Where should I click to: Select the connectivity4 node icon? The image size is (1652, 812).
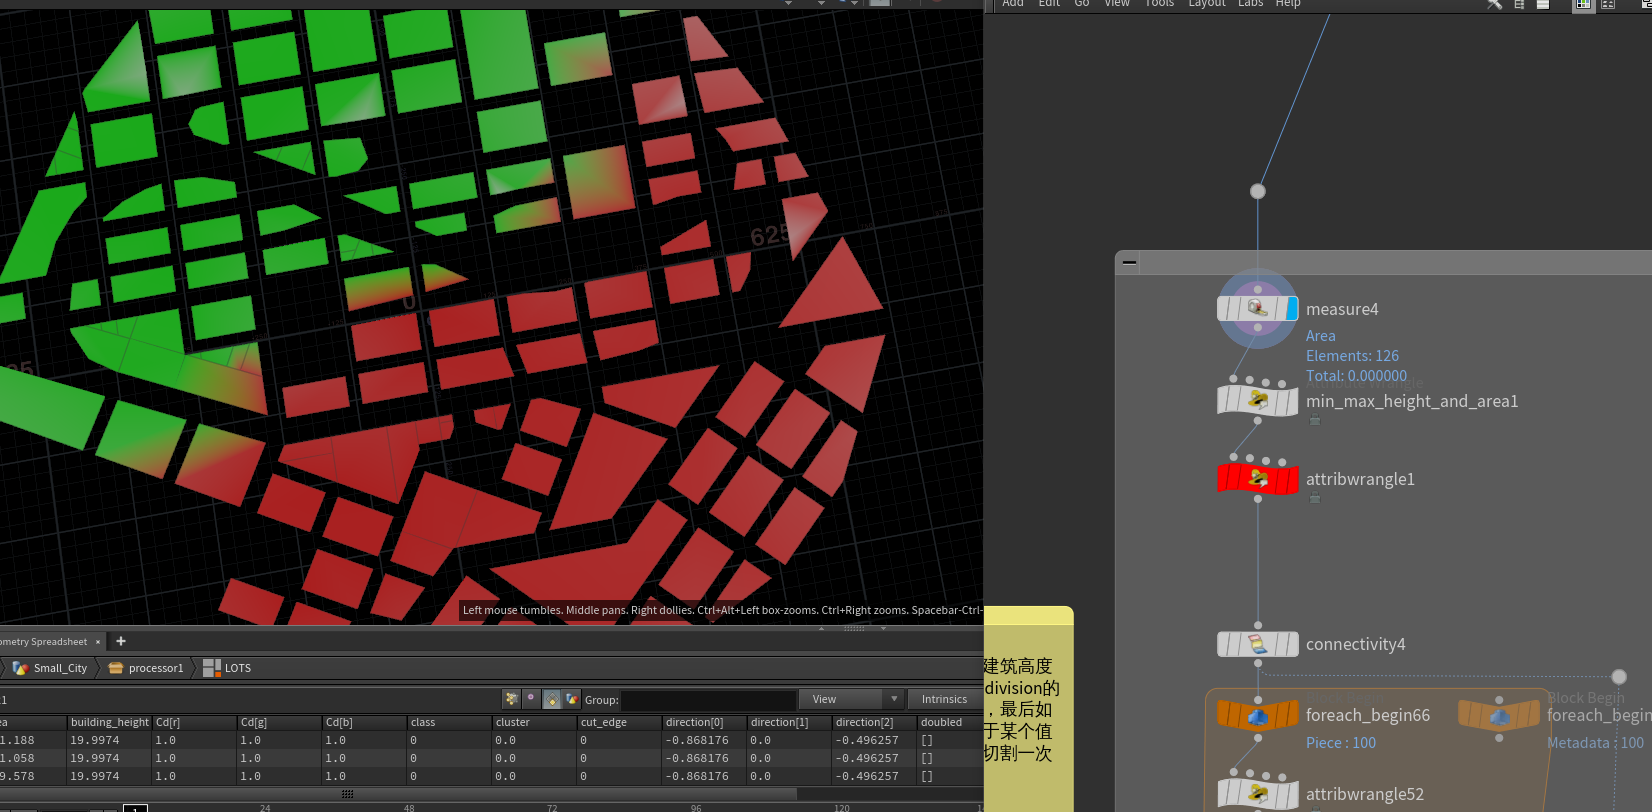(x=1257, y=644)
